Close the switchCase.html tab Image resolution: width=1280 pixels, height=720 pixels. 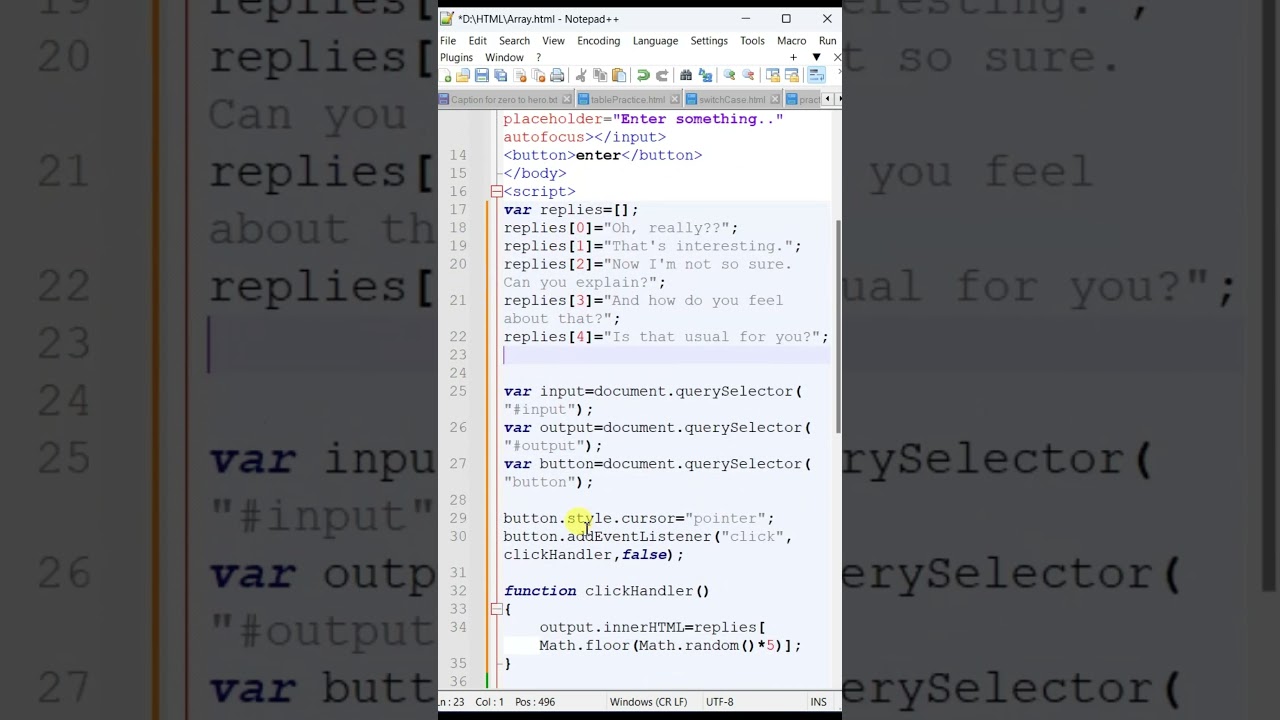point(774,100)
